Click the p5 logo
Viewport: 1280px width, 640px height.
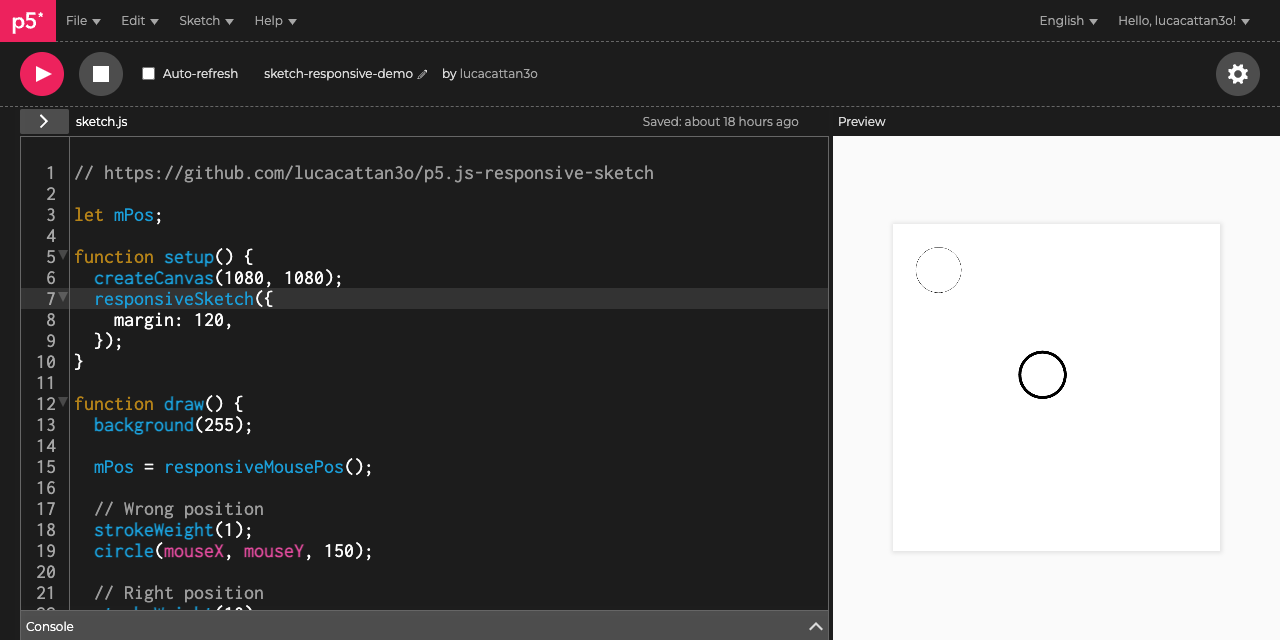pyautogui.click(x=27, y=20)
